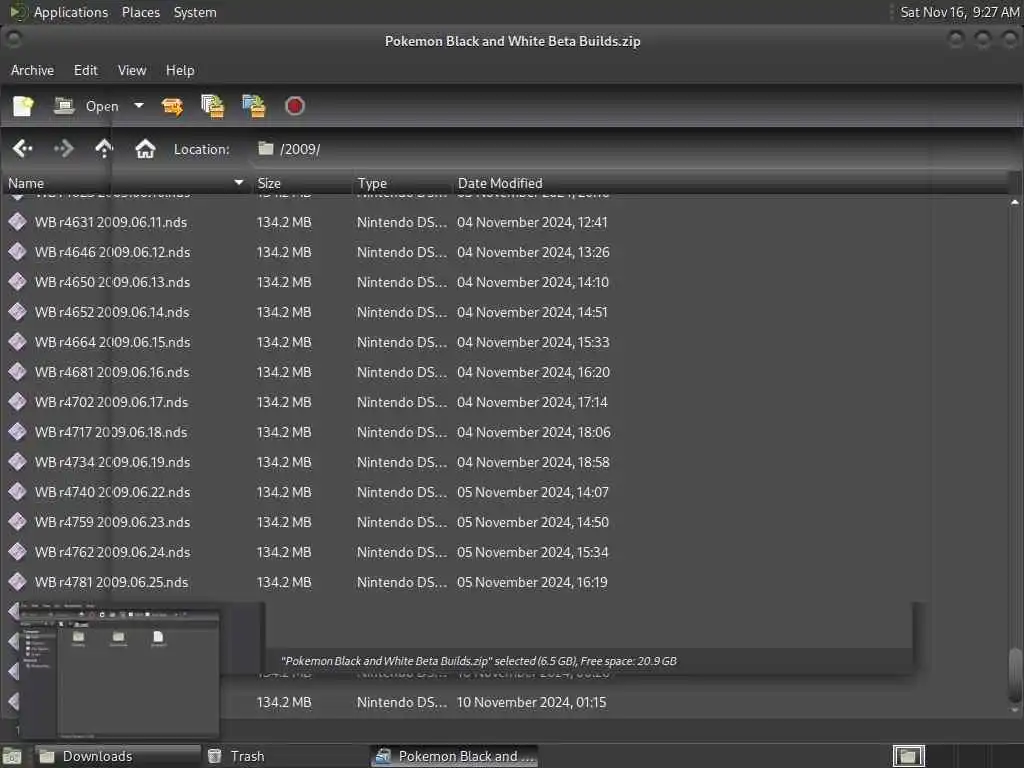The height and width of the screenshot is (768, 1024).
Task: Select file WB r4664 2009.06.15.nds
Action: coord(112,342)
